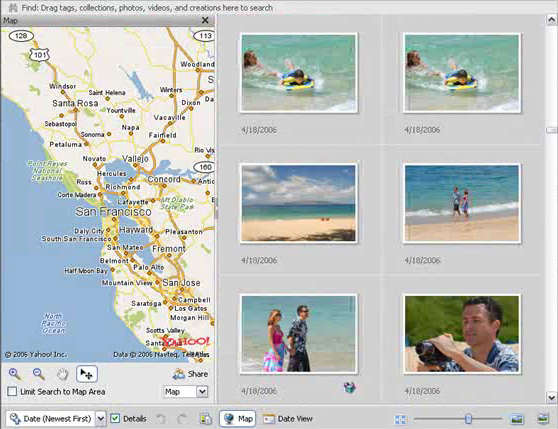Viewport: 558px width, 429px height.
Task: Select the map Hand pan tool
Action: [63, 374]
